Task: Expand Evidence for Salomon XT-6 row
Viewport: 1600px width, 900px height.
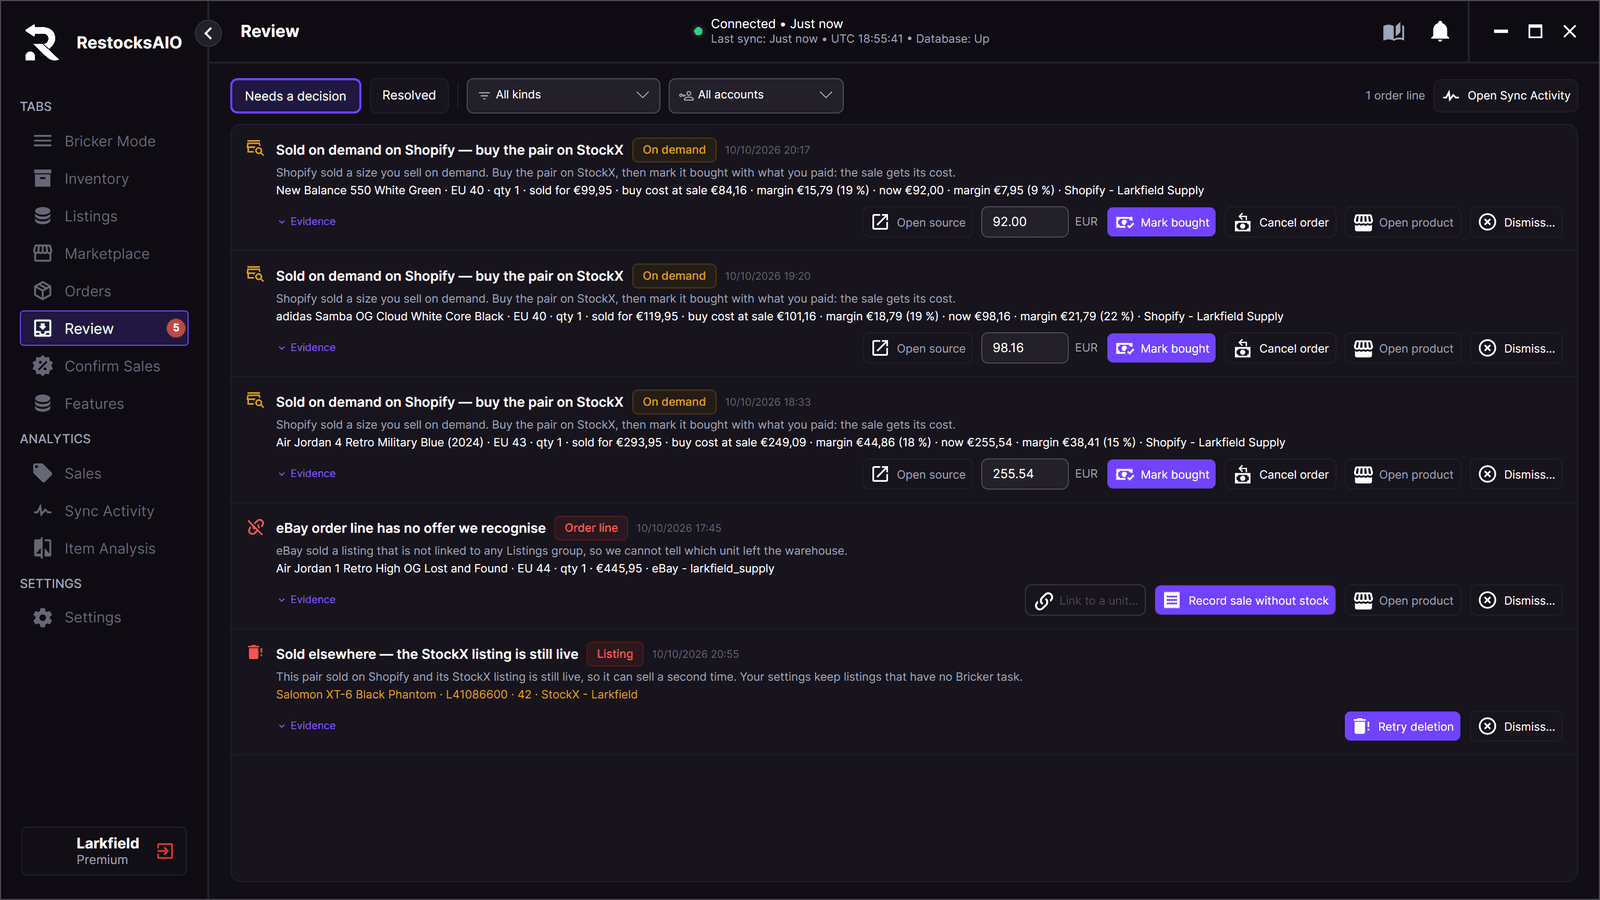Action: [307, 726]
